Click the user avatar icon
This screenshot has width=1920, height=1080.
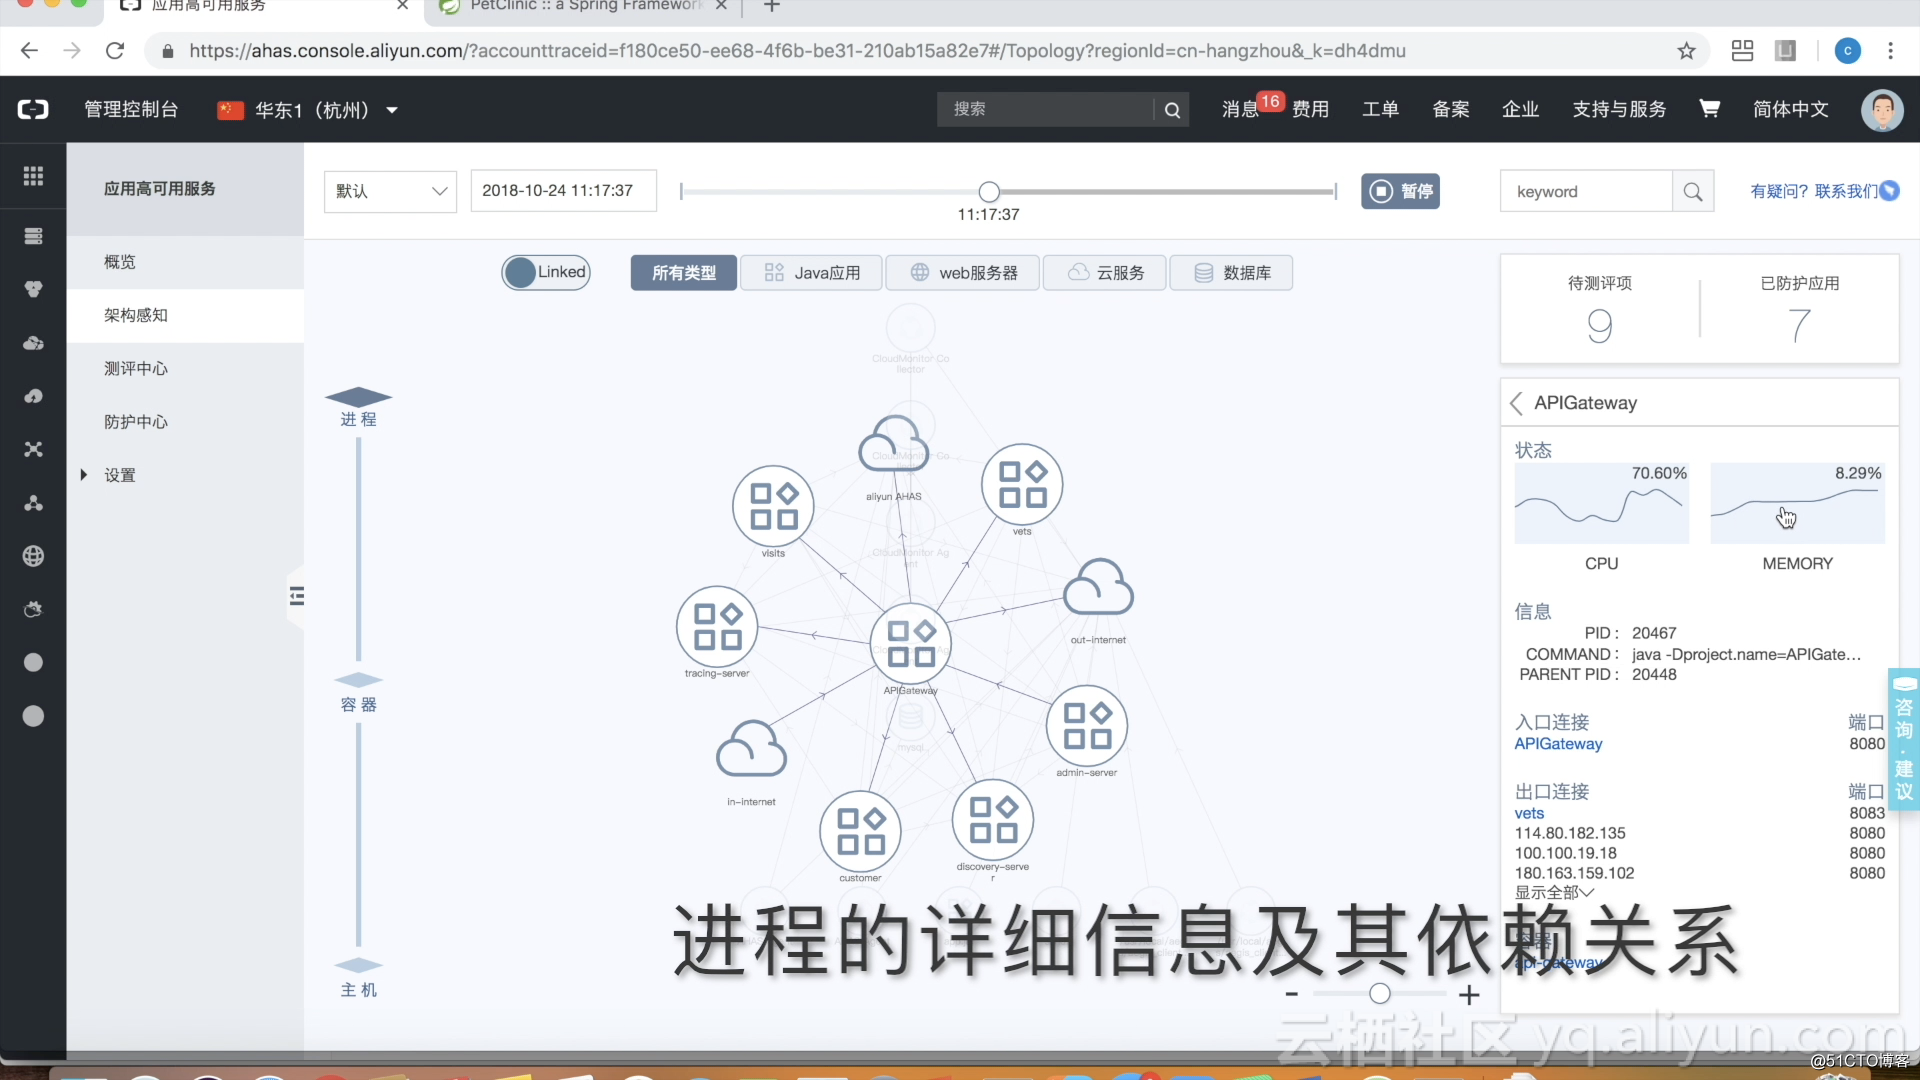click(x=1882, y=109)
